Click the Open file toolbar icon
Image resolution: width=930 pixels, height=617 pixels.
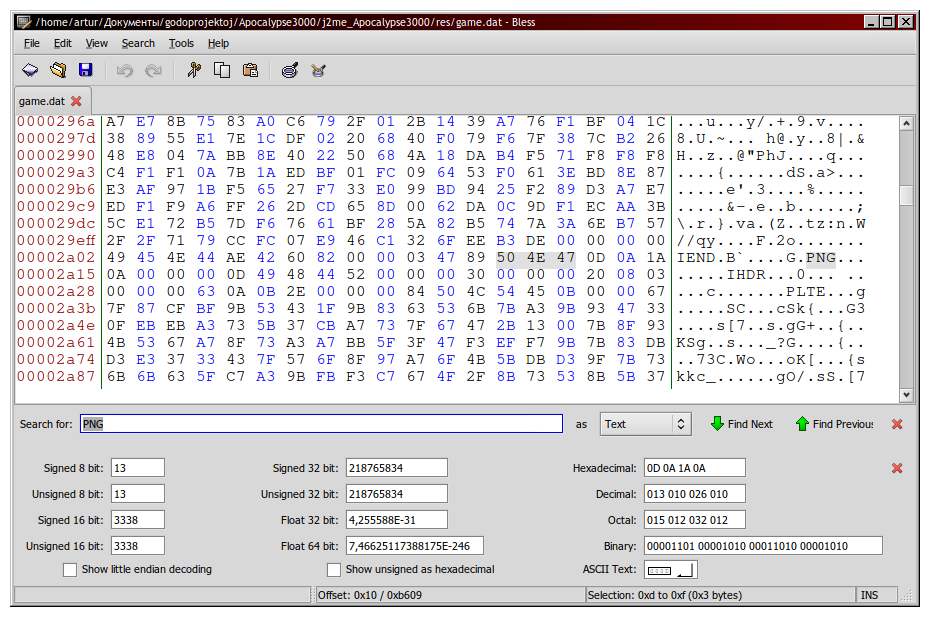pyautogui.click(x=58, y=71)
